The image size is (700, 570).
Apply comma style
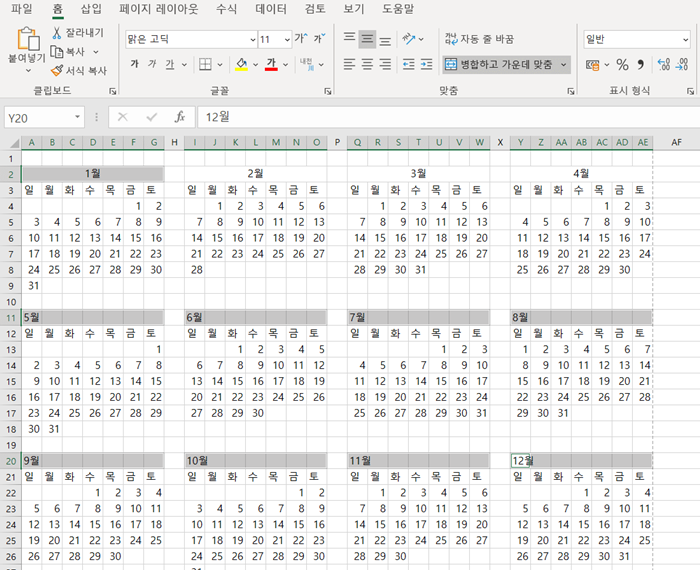(641, 65)
